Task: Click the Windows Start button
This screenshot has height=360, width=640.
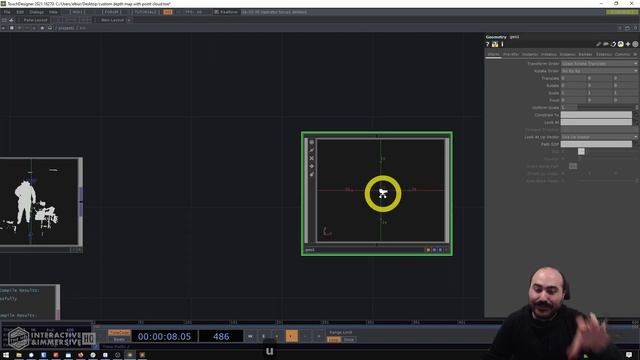Action: click(x=6, y=355)
